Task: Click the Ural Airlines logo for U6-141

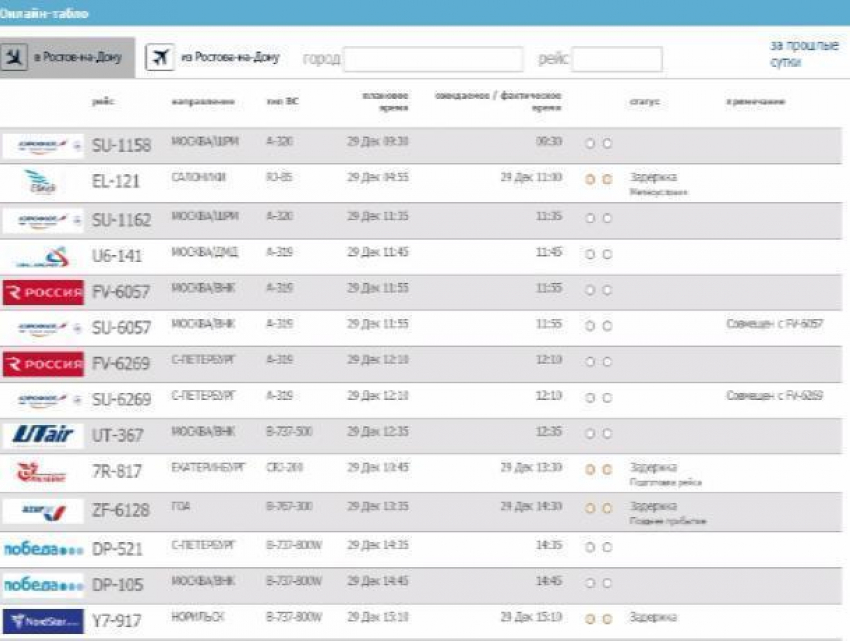Action: (x=43, y=255)
